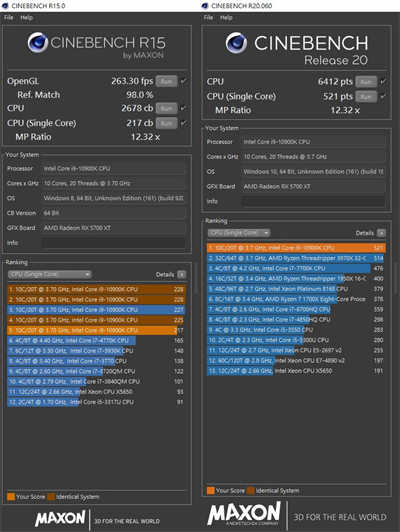This screenshot has width=400, height=532.
Task: Click brown Identical System legend swatch in R20
Action: click(x=251, y=491)
